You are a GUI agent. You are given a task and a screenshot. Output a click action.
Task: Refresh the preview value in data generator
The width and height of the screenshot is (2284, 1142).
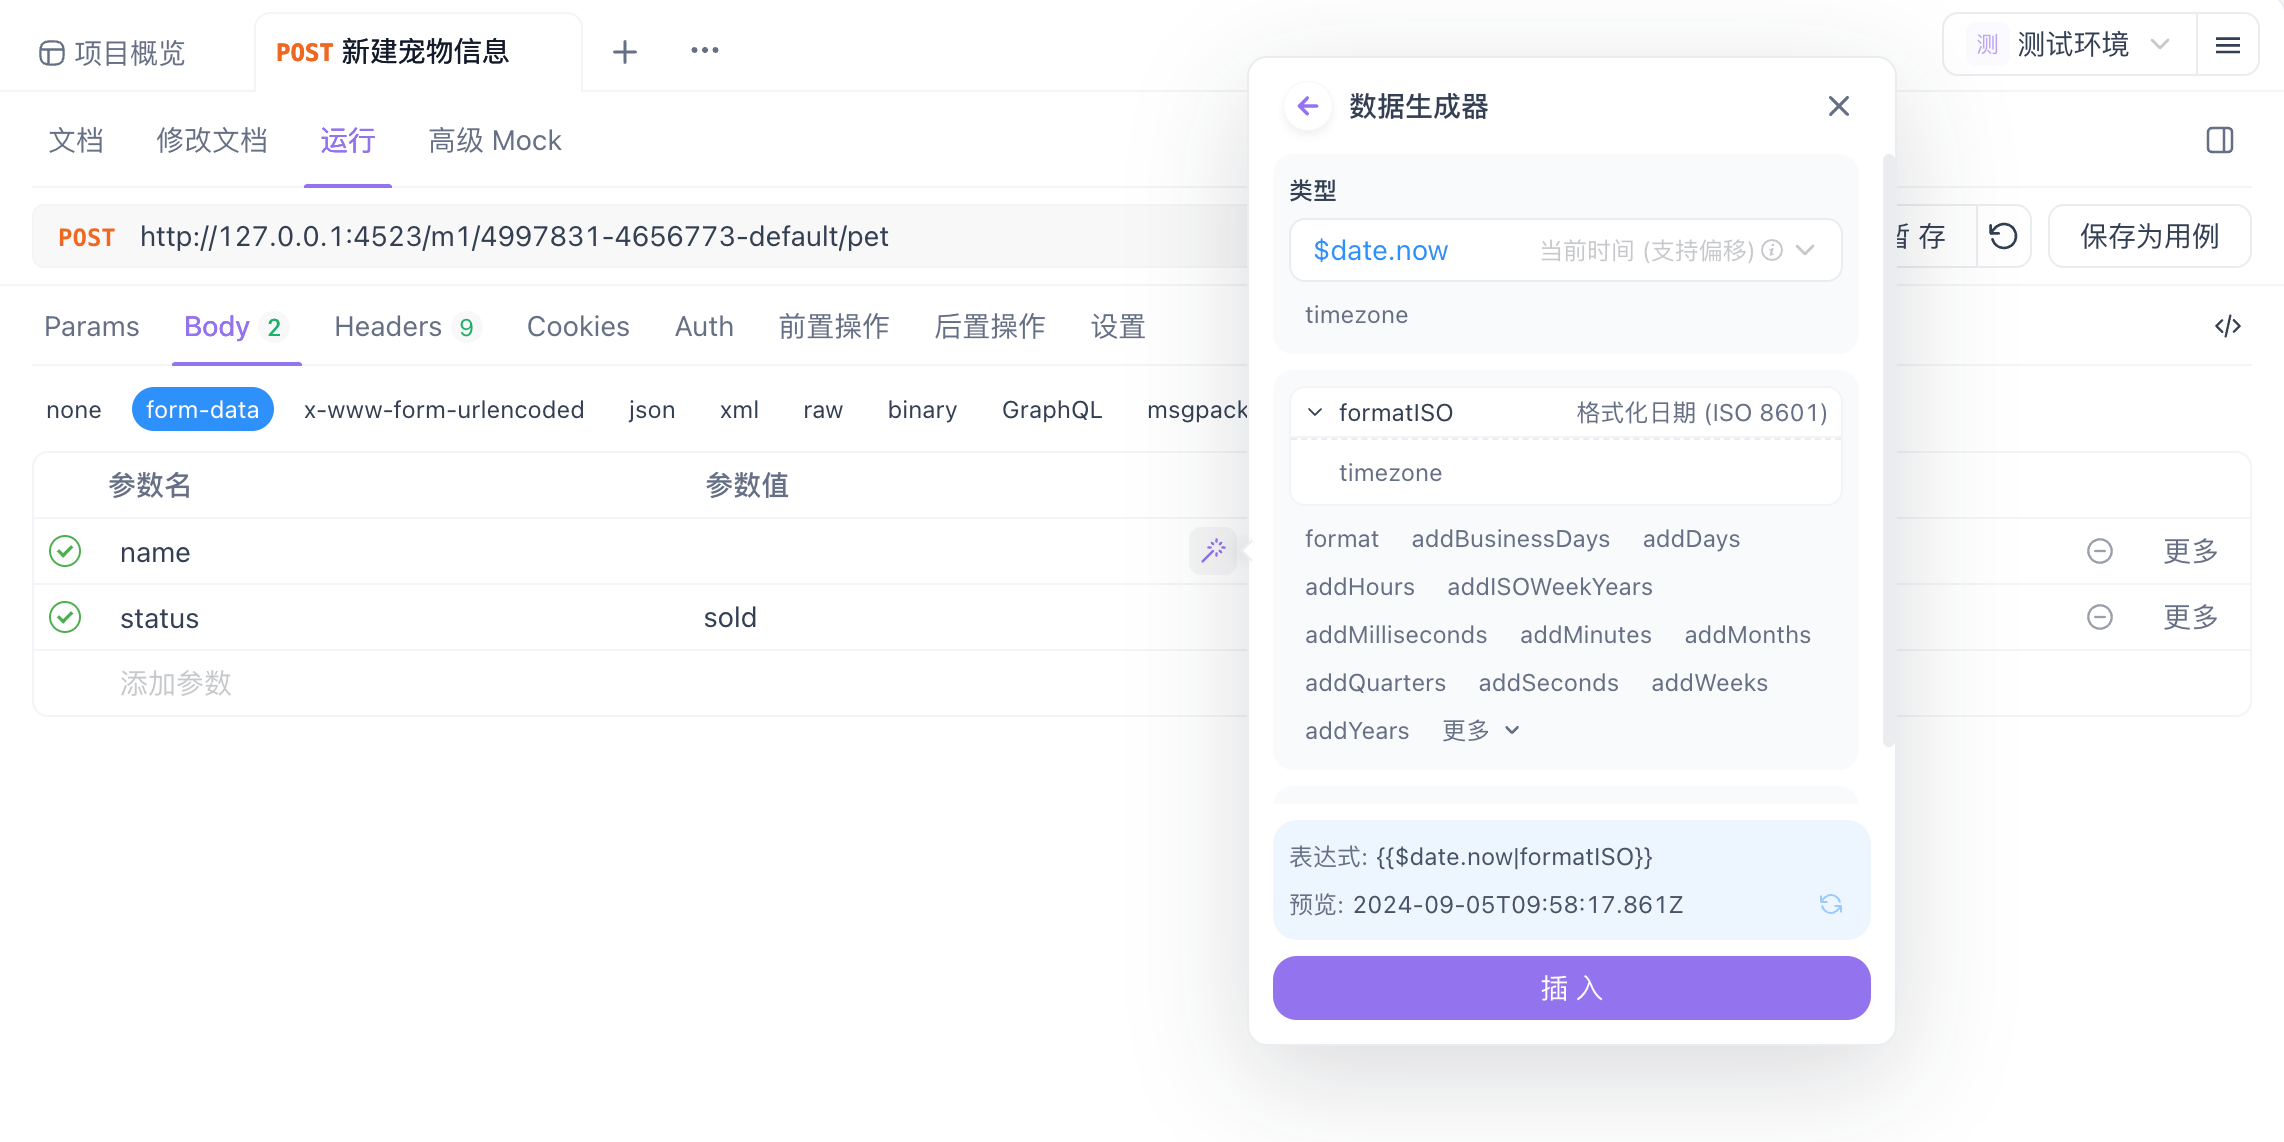(x=1831, y=904)
